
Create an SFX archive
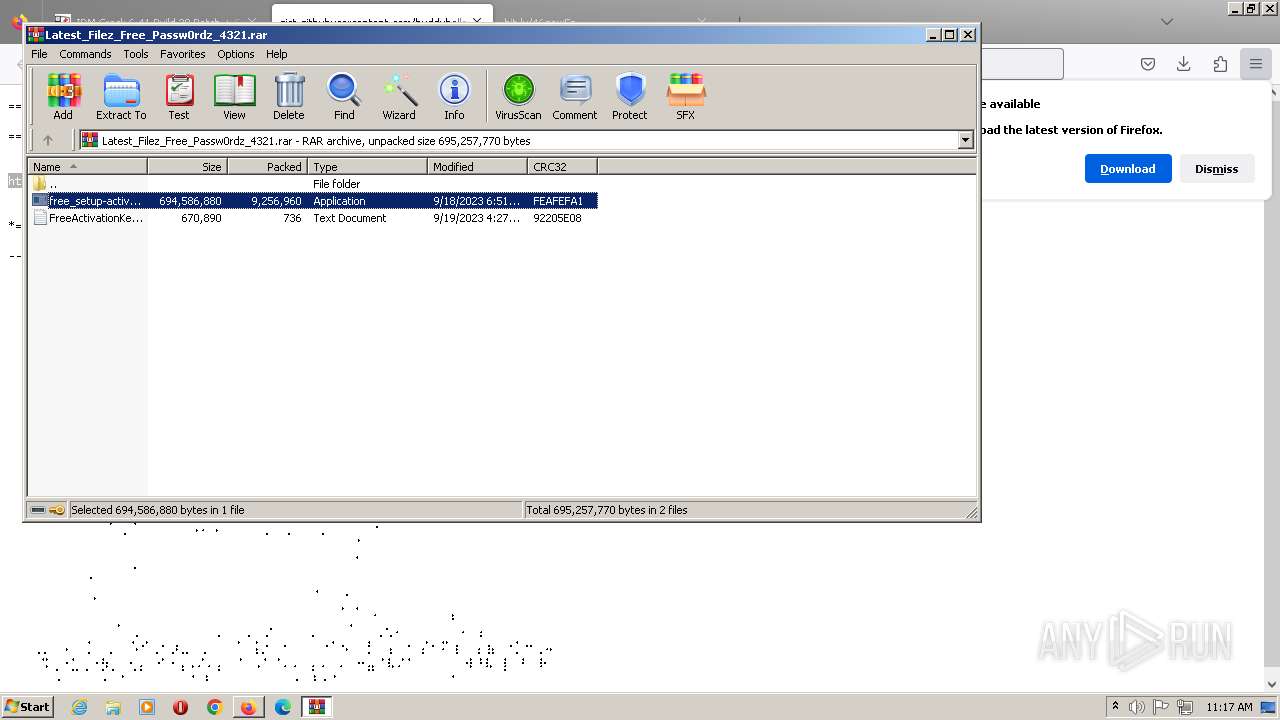[x=685, y=97]
